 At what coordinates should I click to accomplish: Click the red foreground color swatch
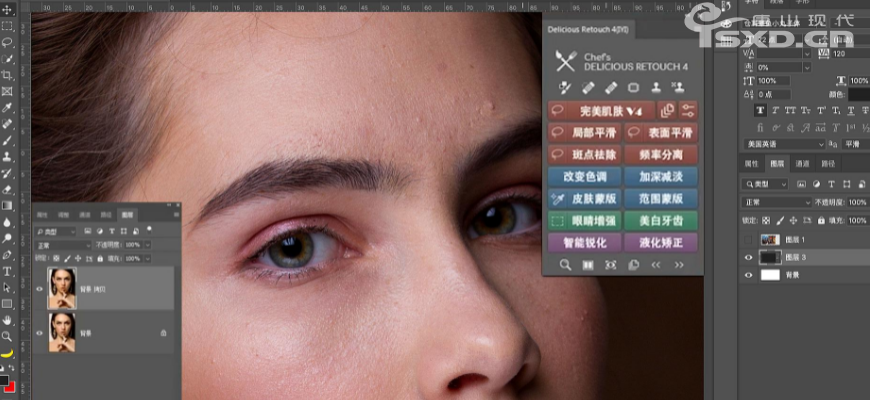[x=6, y=381]
